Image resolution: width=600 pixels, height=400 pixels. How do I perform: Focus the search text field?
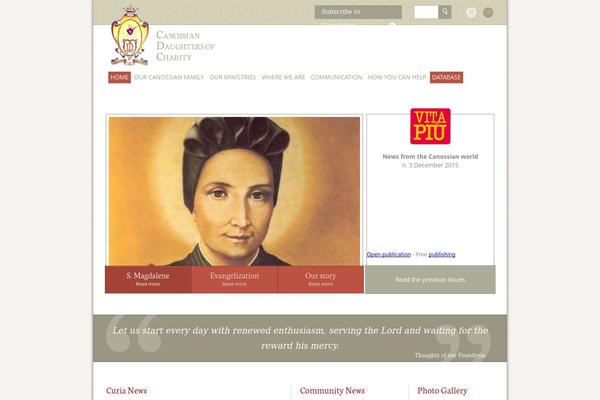(x=426, y=12)
